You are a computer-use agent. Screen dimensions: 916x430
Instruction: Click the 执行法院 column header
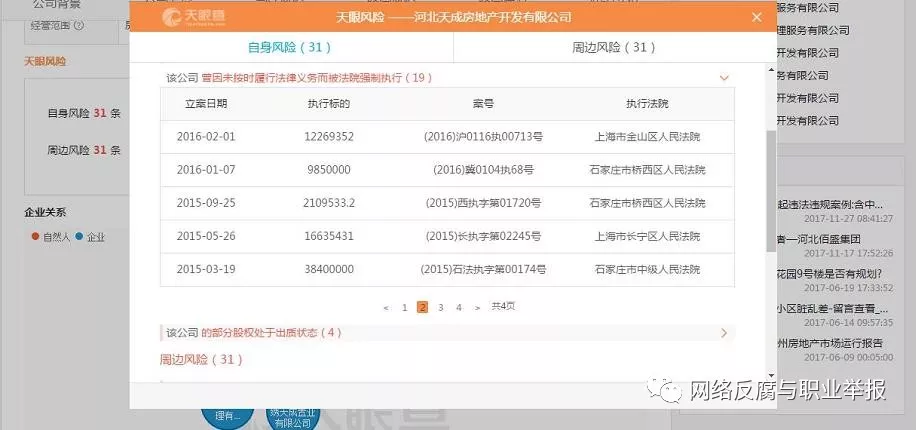(x=647, y=104)
